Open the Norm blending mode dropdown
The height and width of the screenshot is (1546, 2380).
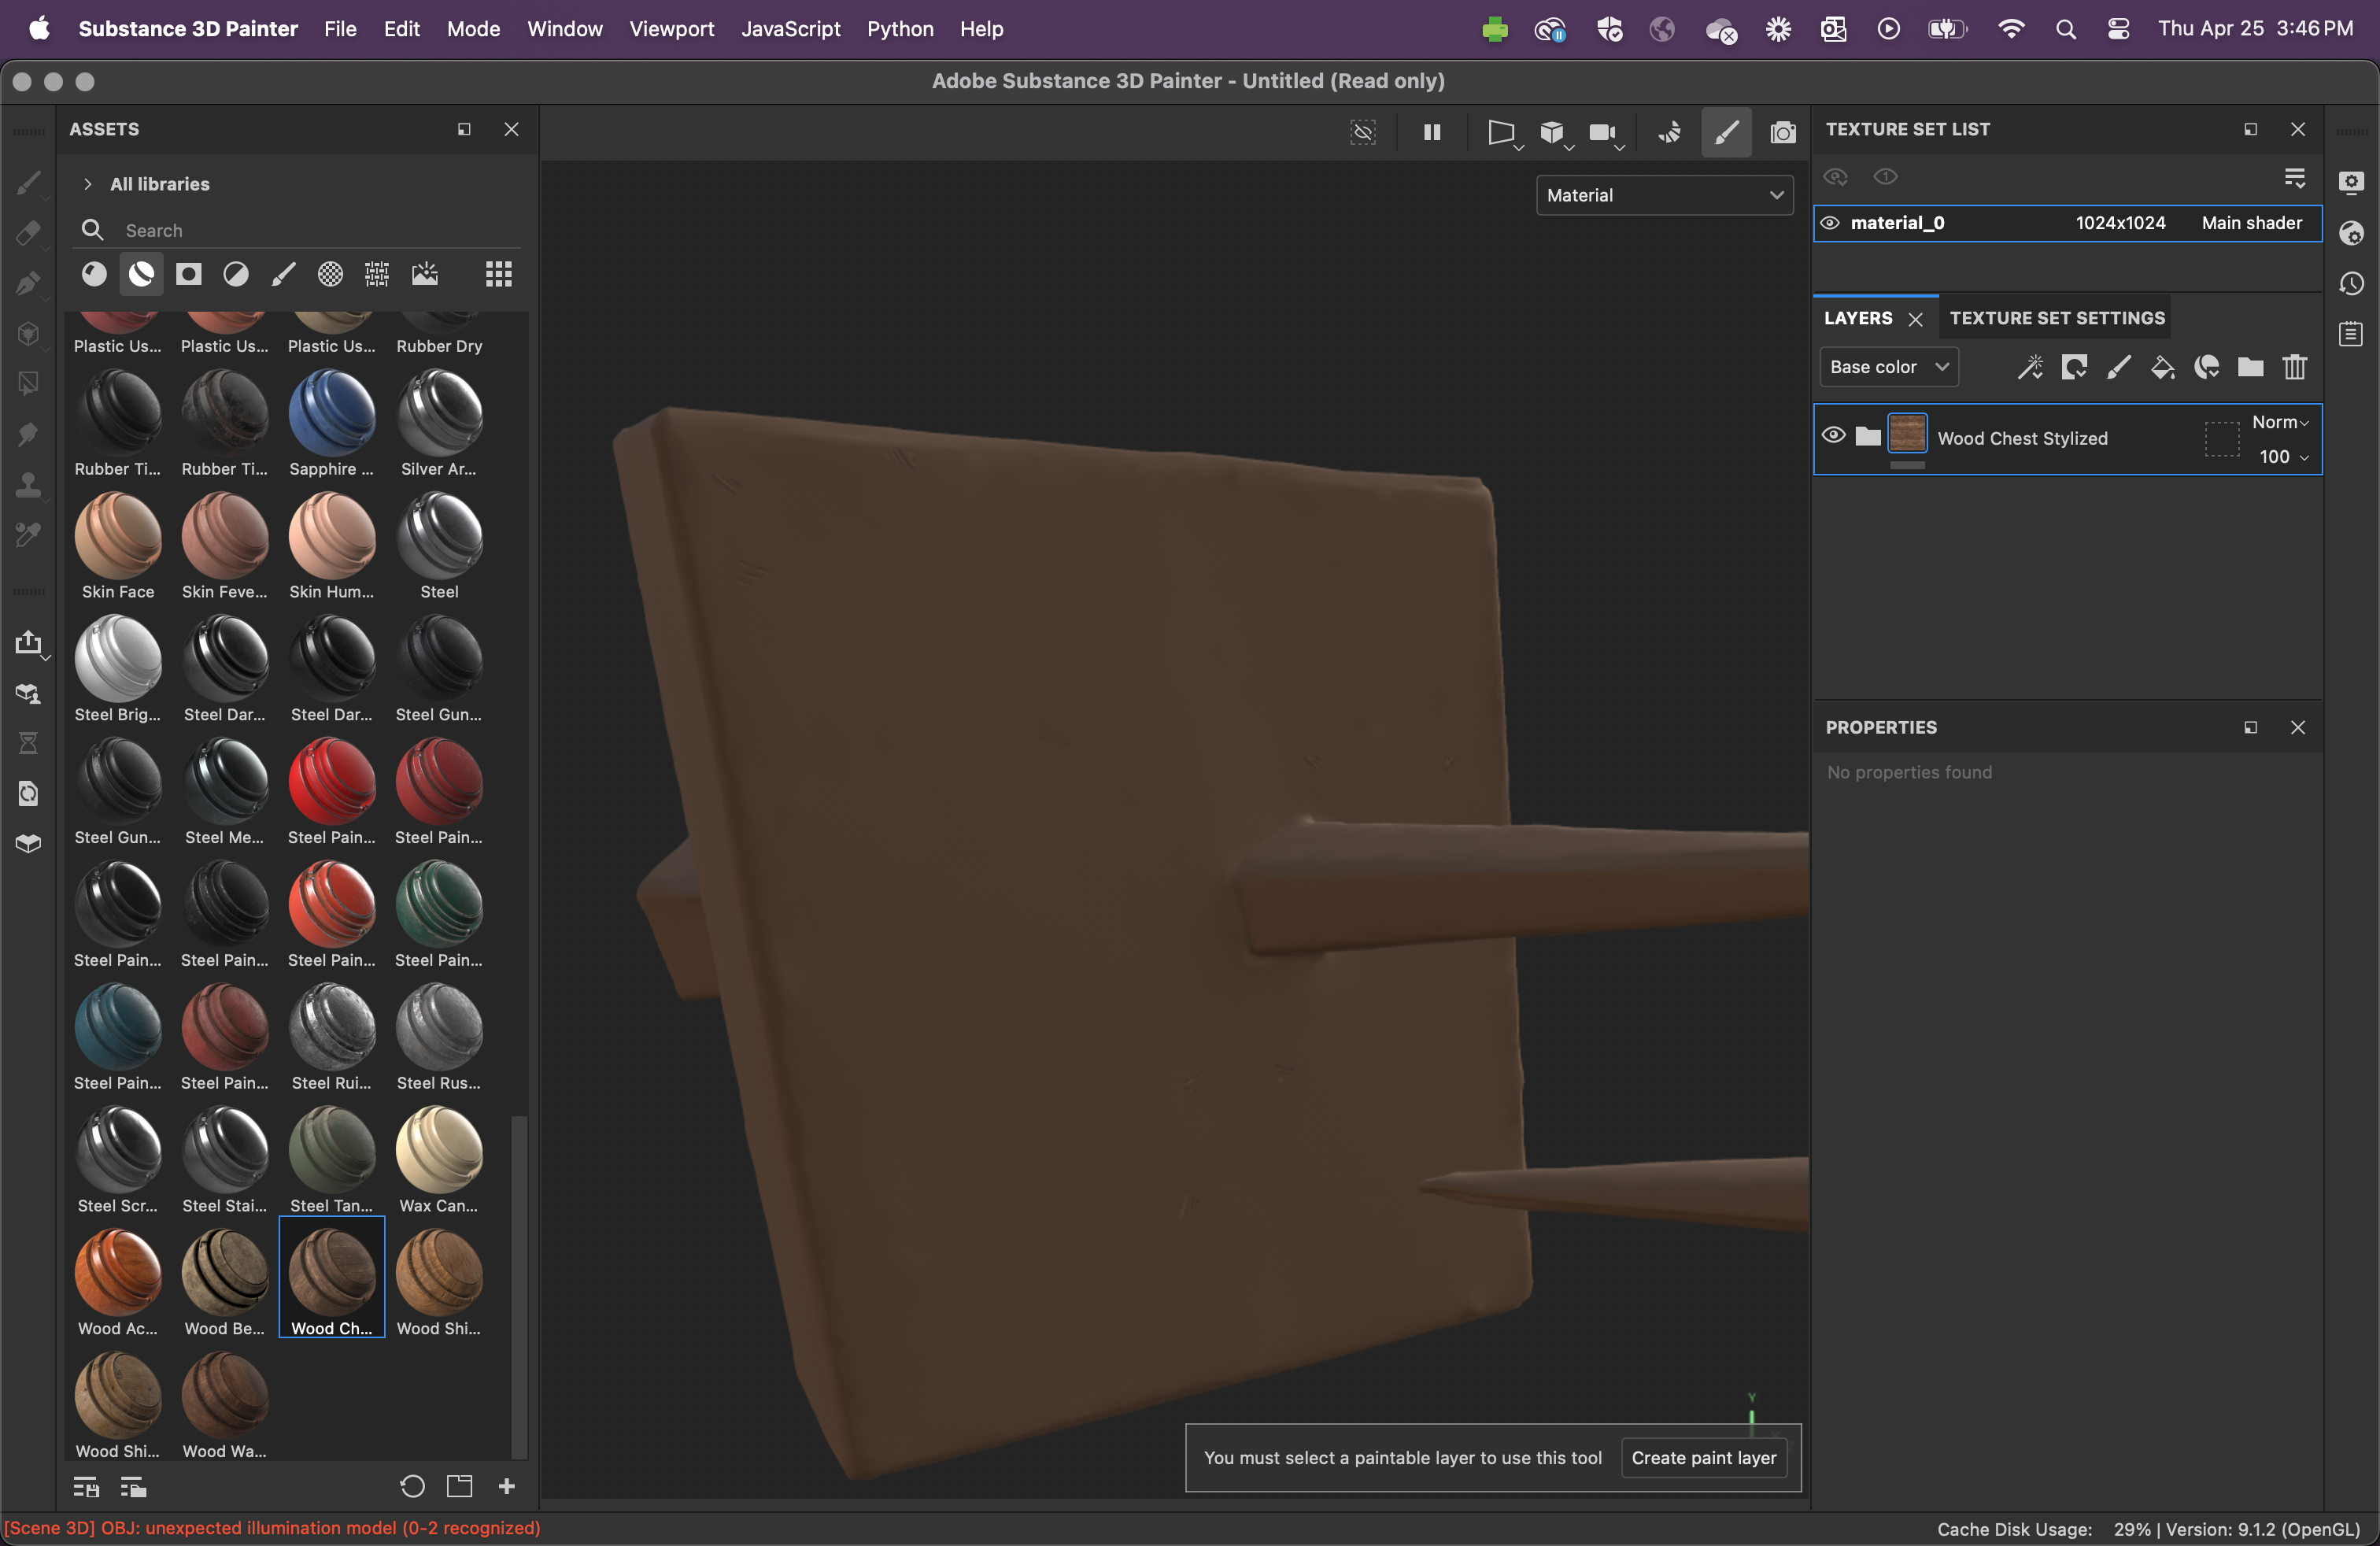point(2280,422)
